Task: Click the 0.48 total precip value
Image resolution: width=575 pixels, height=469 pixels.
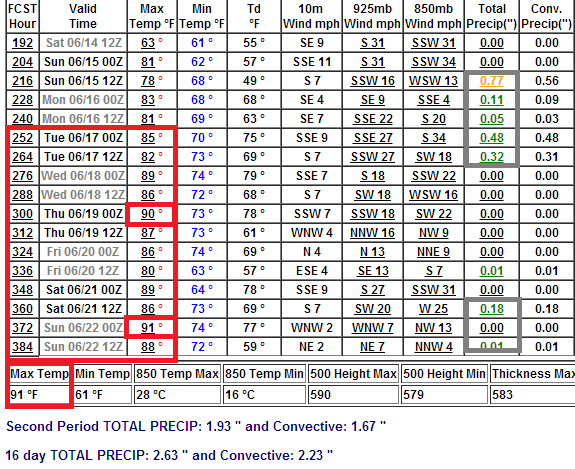Action: pyautogui.click(x=491, y=138)
